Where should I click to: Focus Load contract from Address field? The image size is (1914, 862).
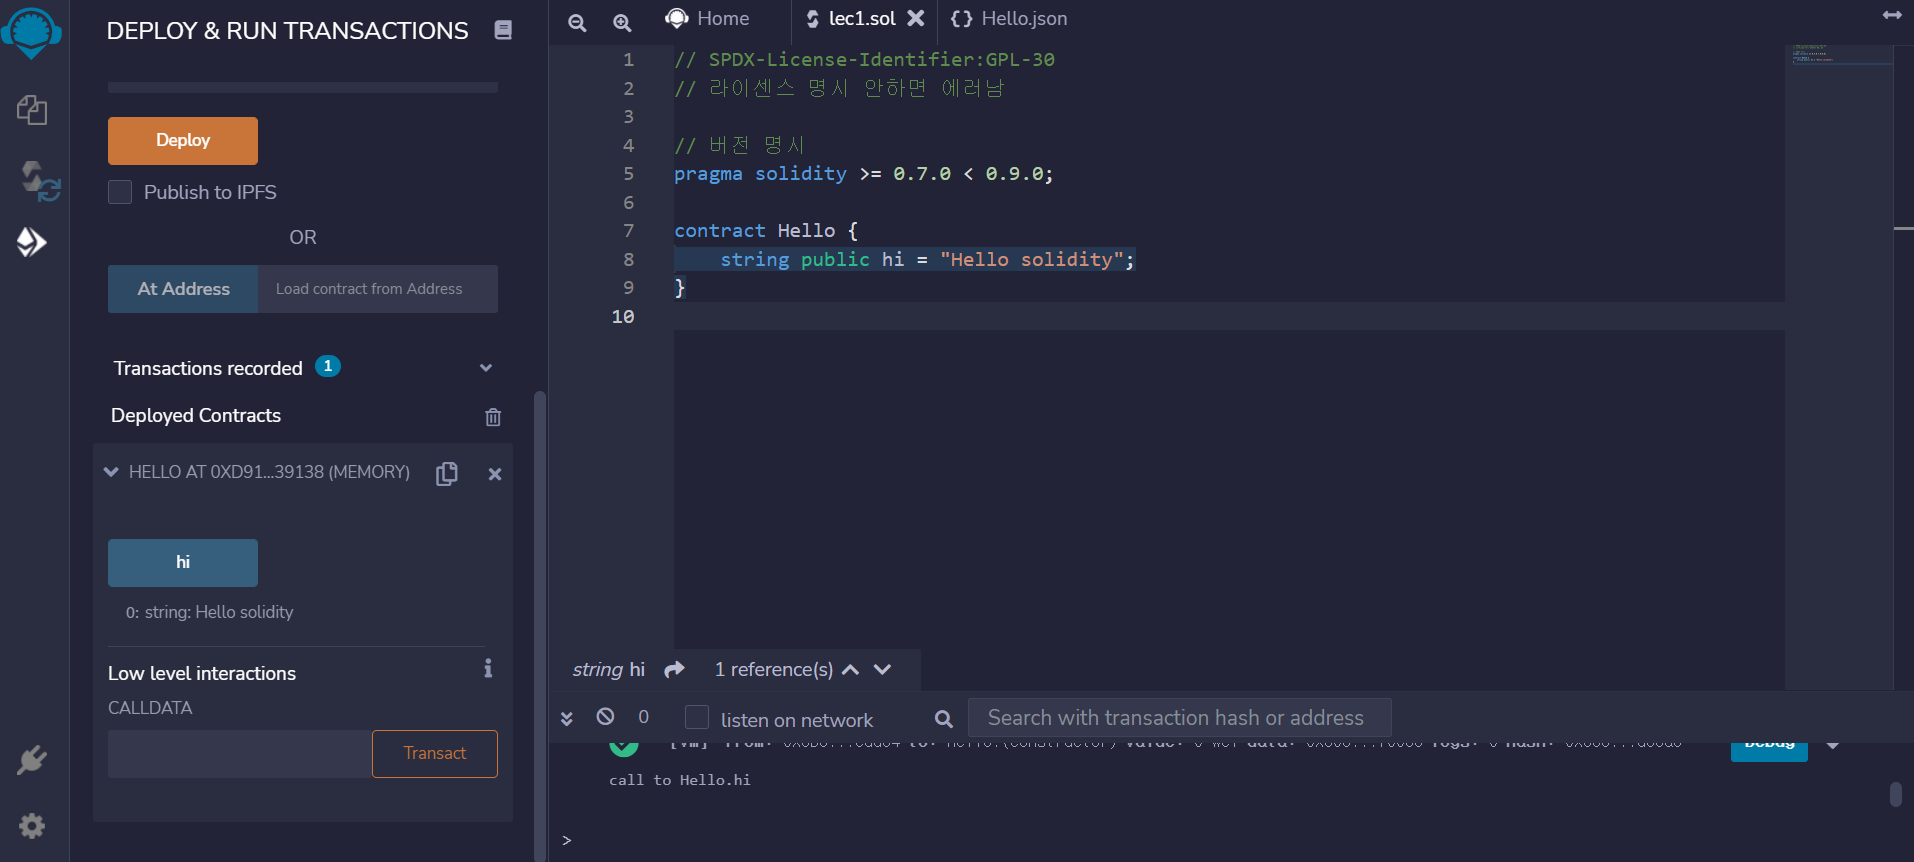(378, 289)
